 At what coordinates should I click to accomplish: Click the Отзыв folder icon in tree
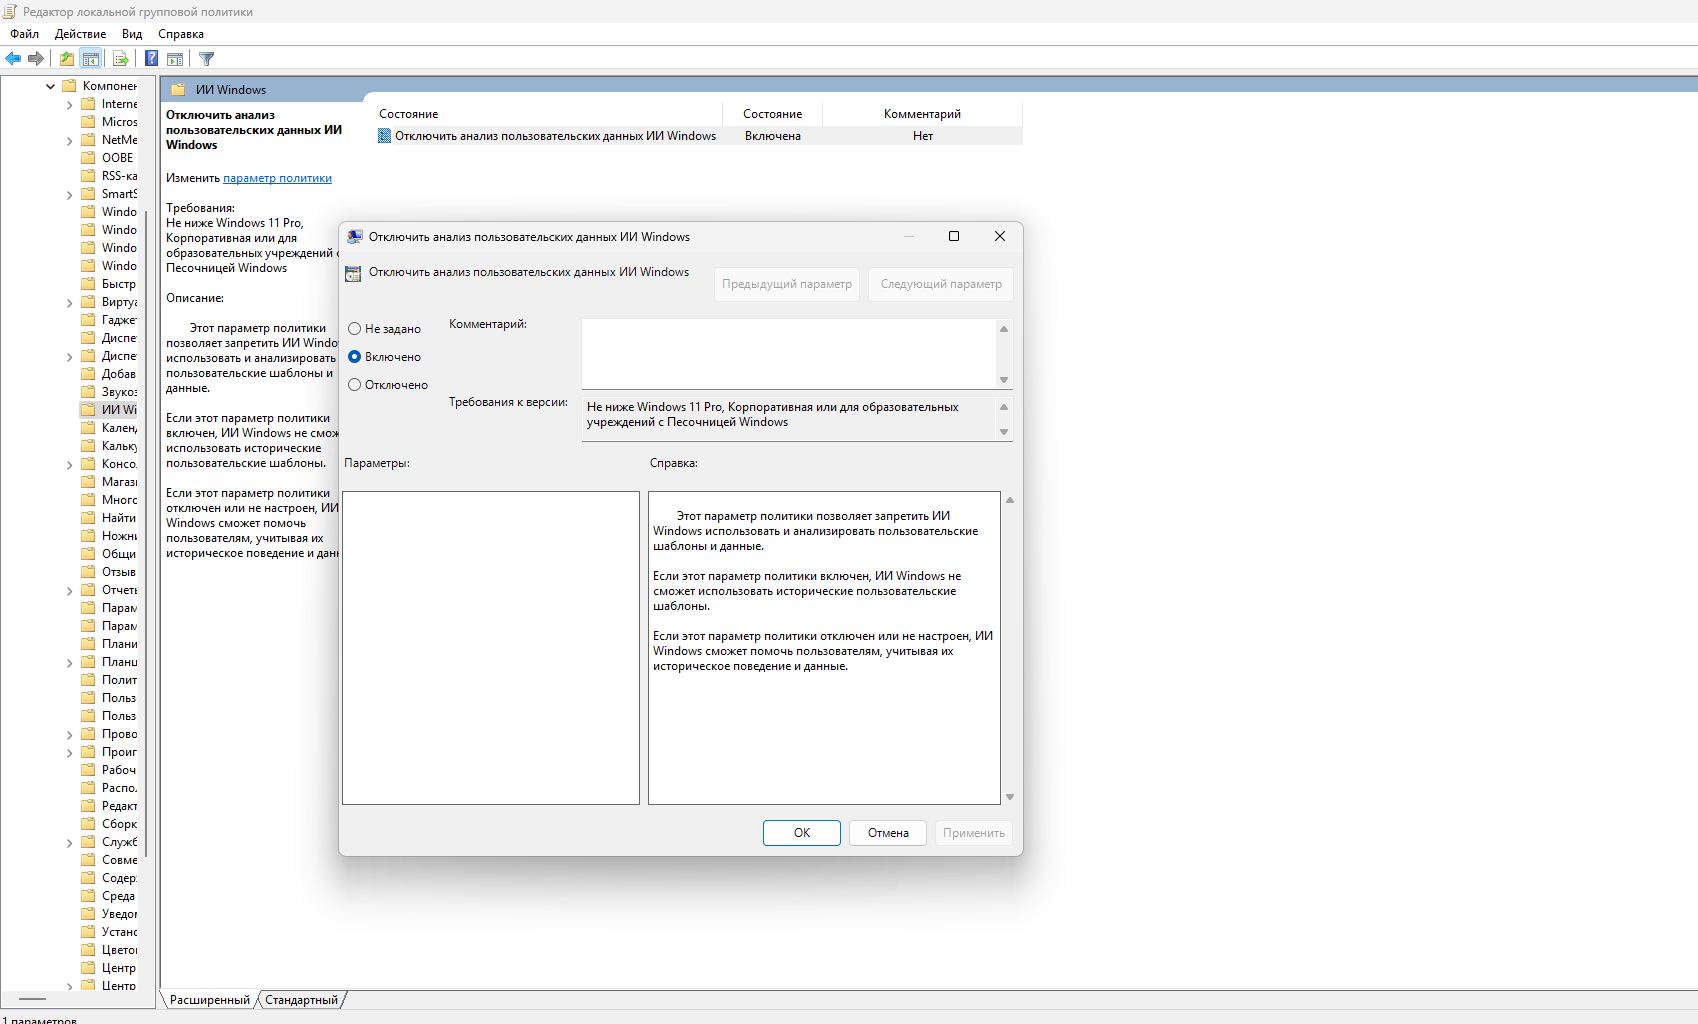click(x=88, y=572)
